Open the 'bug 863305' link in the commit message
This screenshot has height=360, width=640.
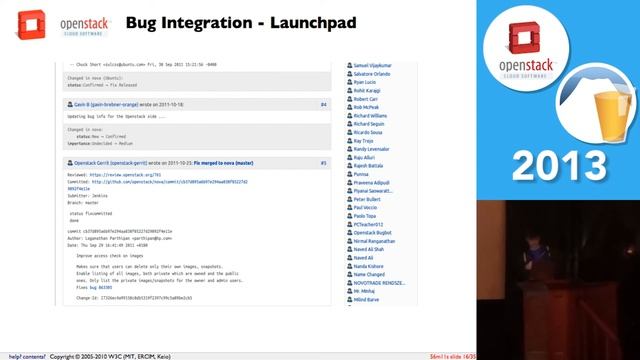click(101, 287)
